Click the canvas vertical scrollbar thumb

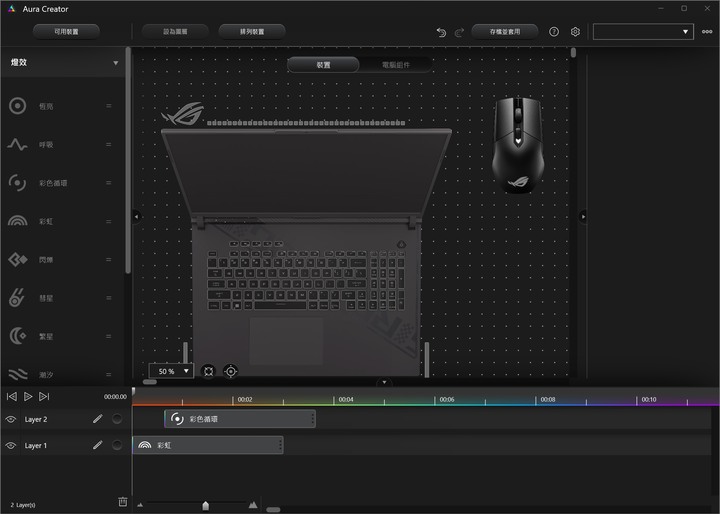(x=573, y=52)
